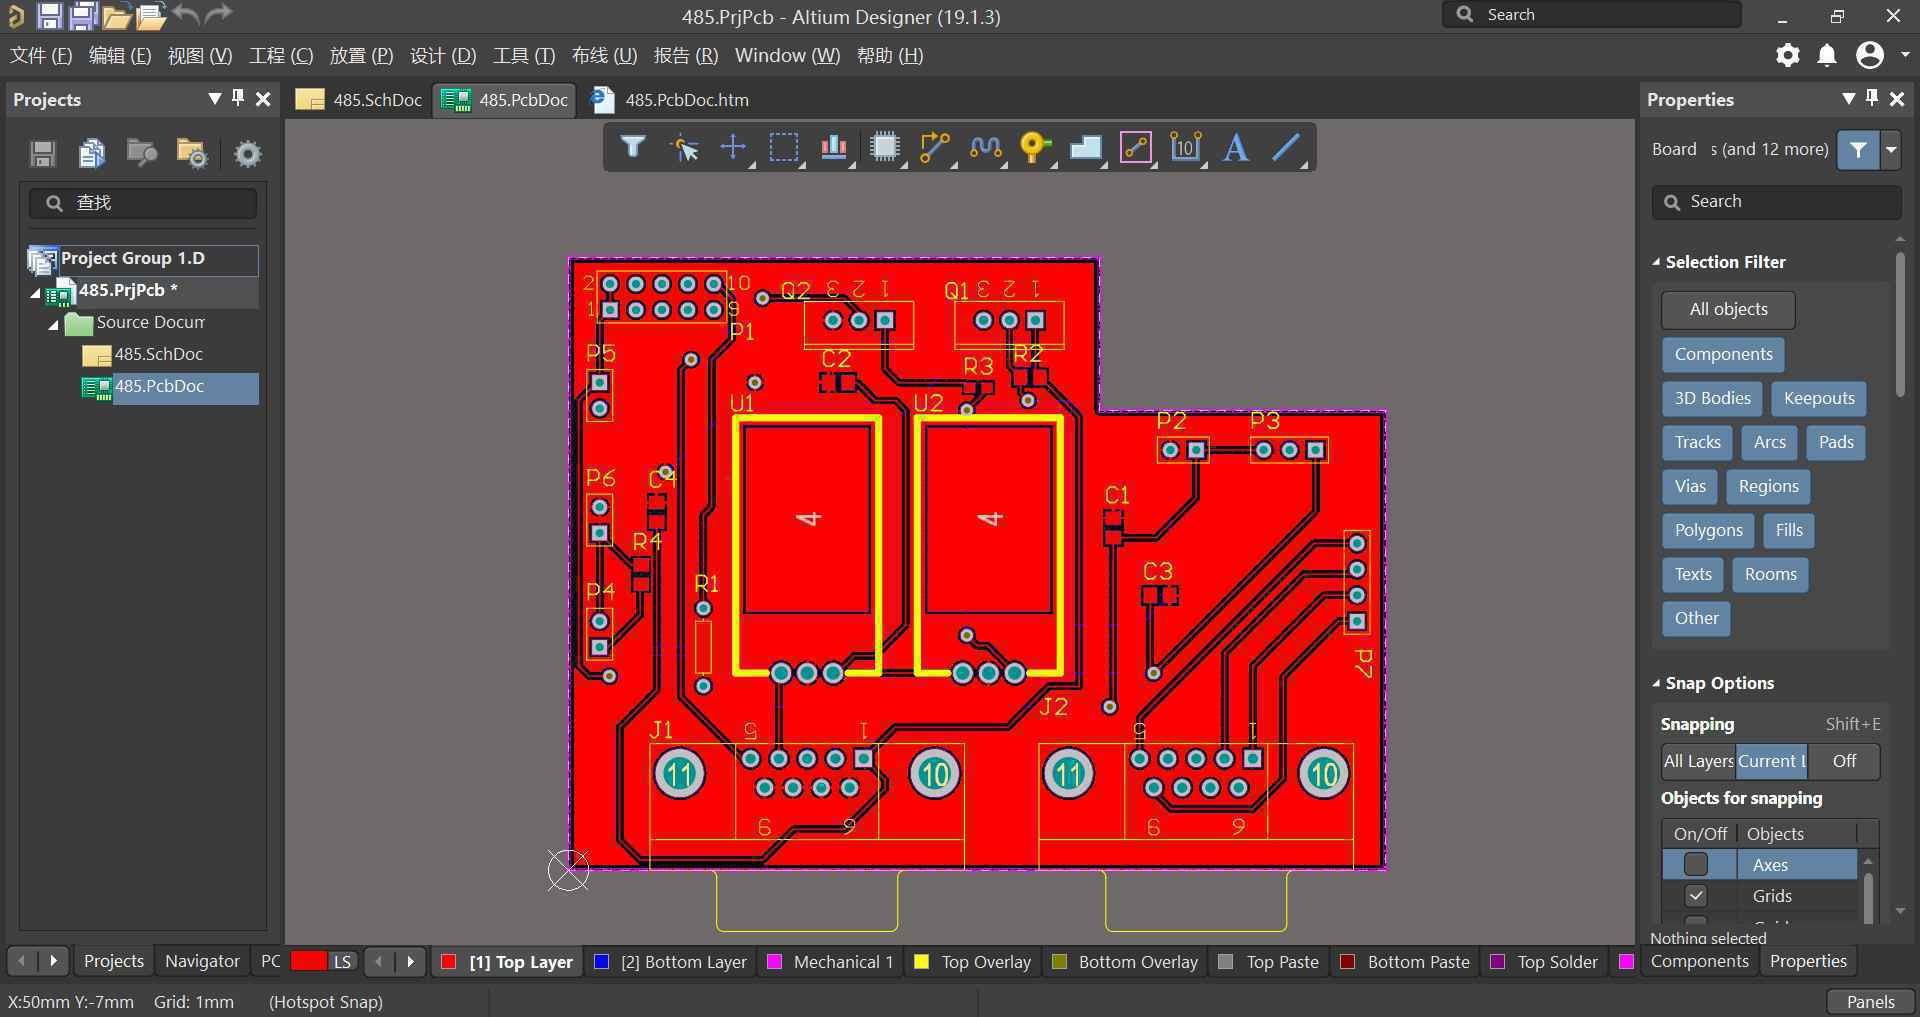Click the Mechanical 1 magenta swatch
Image resolution: width=1920 pixels, height=1017 pixels.
click(x=774, y=962)
